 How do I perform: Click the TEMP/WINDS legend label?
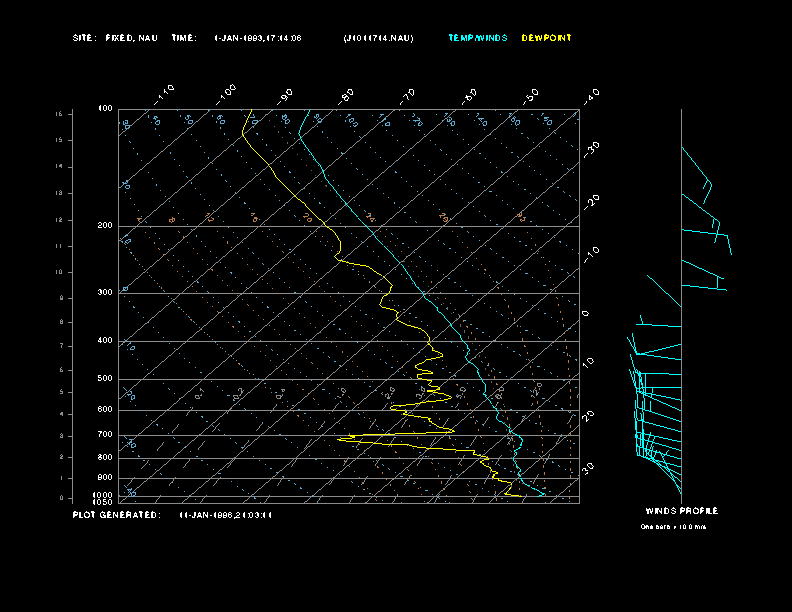pos(477,38)
